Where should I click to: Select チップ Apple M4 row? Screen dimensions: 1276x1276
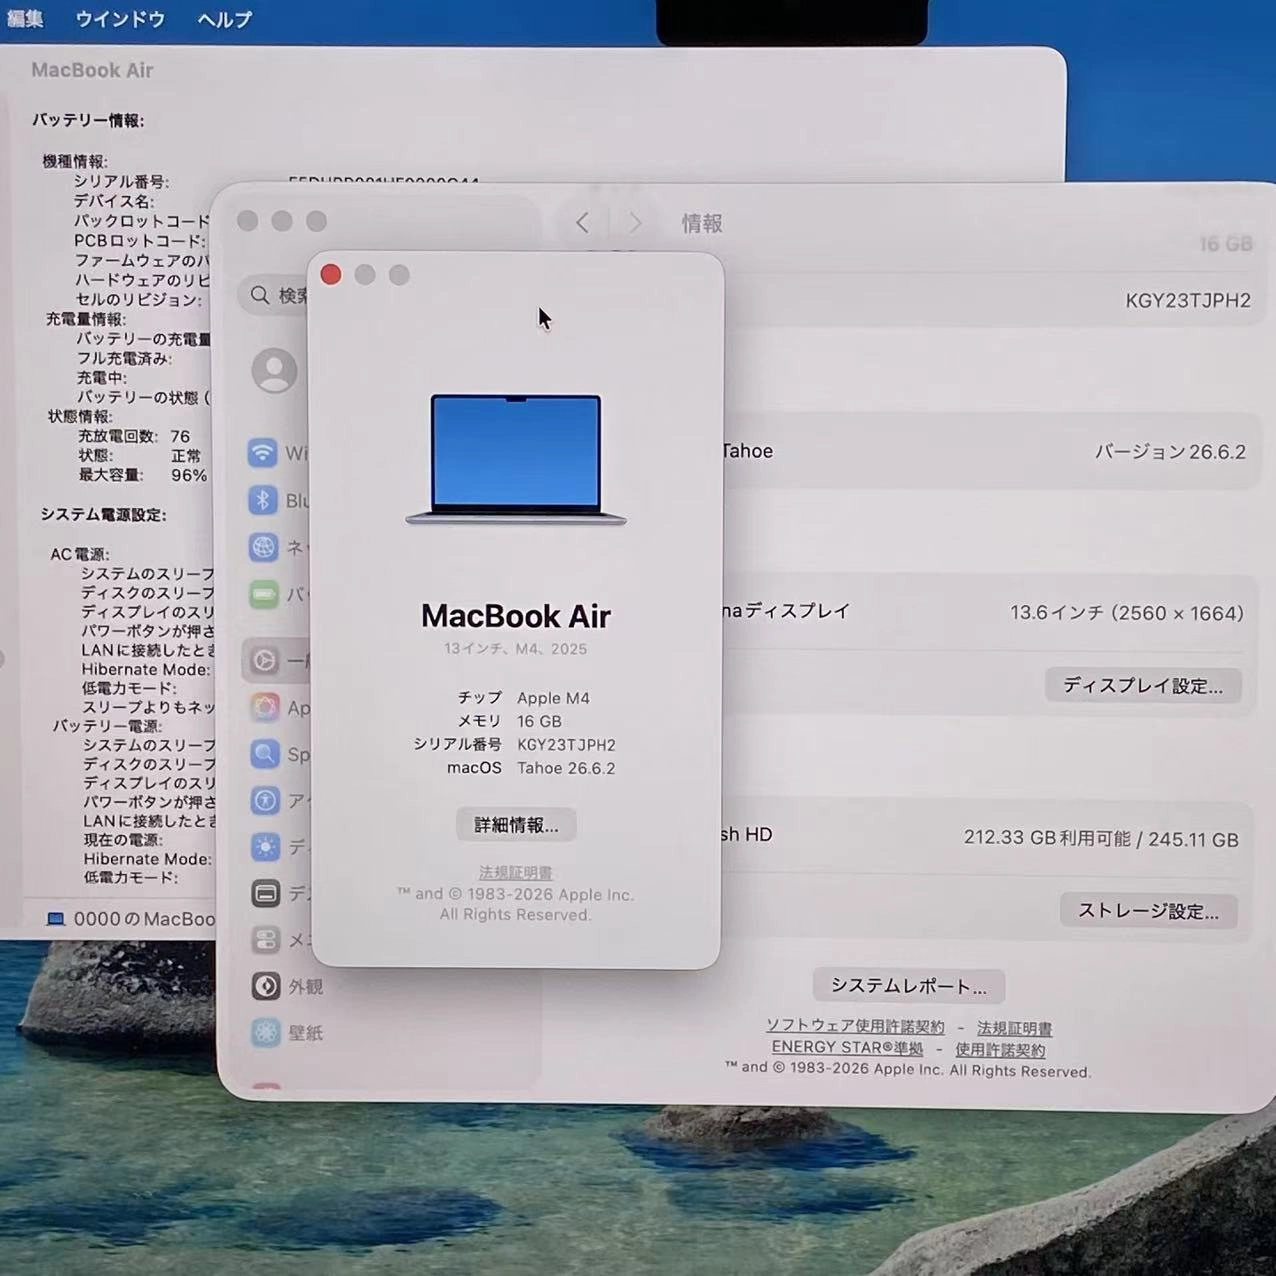coord(523,698)
